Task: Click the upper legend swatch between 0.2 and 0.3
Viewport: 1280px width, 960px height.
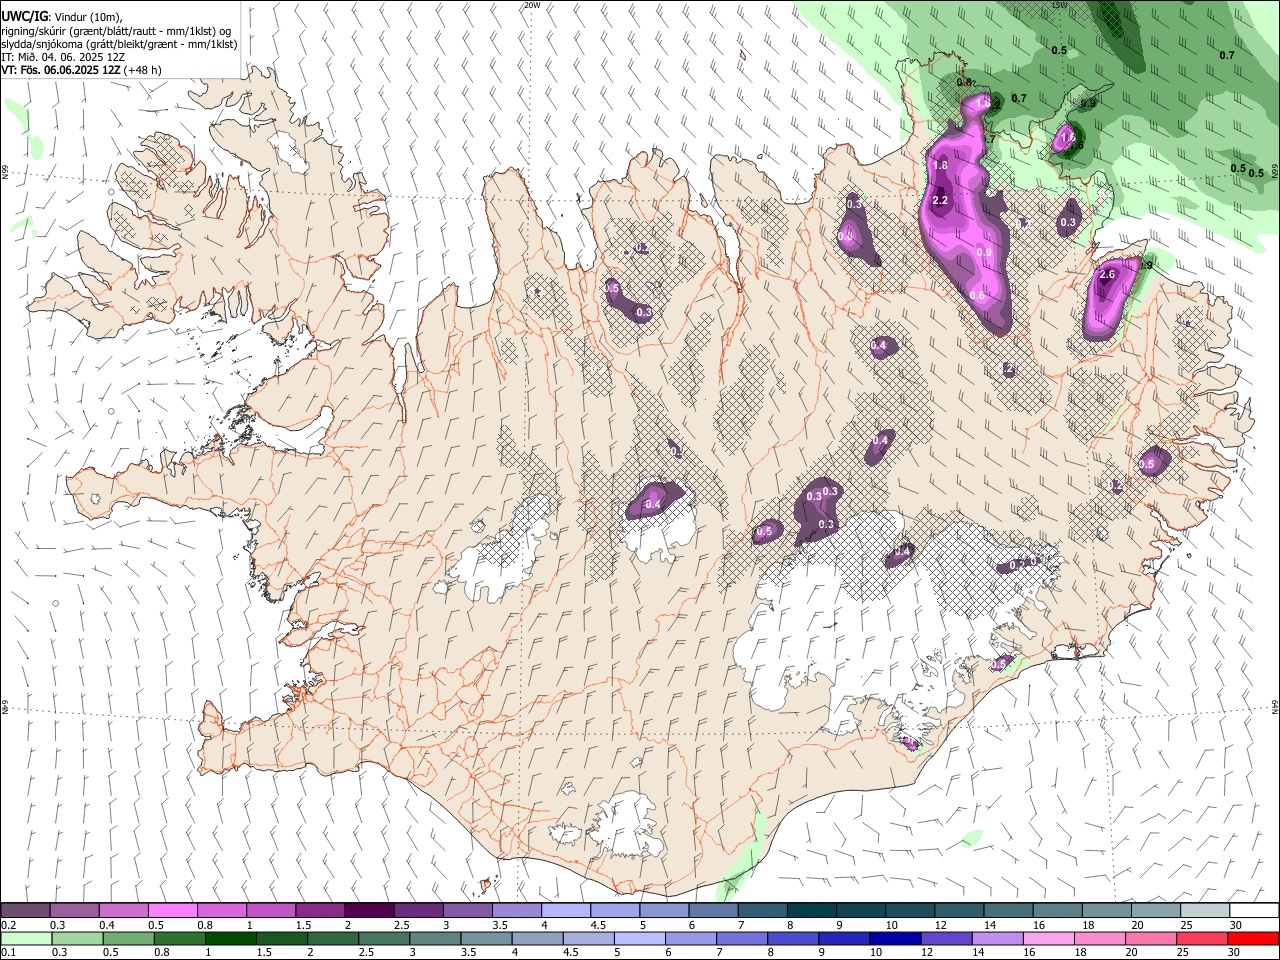Action: [25, 910]
